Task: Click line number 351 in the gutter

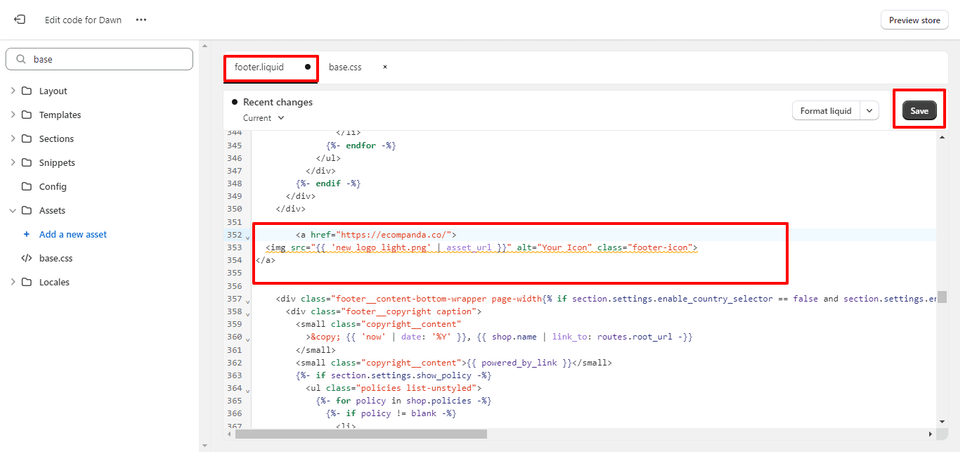Action: [x=234, y=222]
